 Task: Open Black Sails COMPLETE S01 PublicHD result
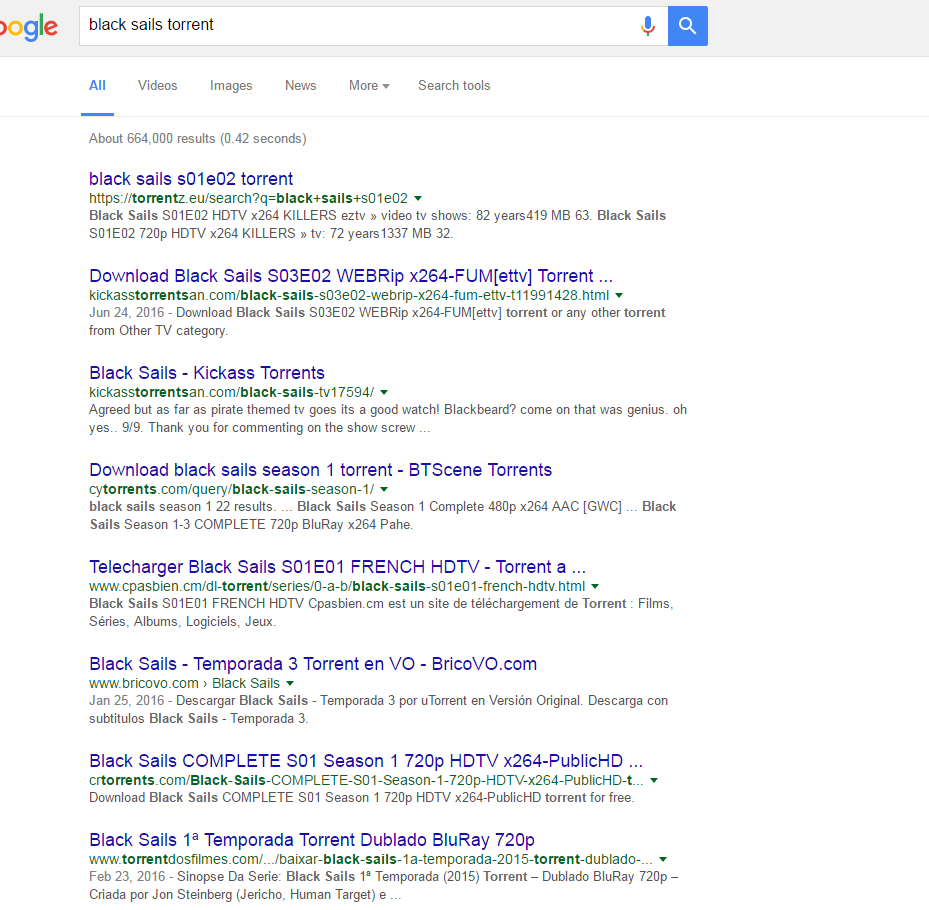(366, 761)
